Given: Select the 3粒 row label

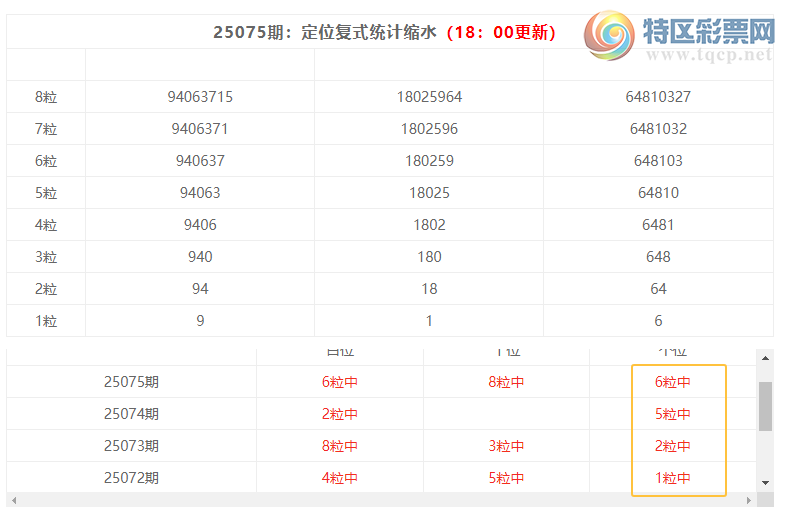Looking at the screenshot, I should (46, 257).
